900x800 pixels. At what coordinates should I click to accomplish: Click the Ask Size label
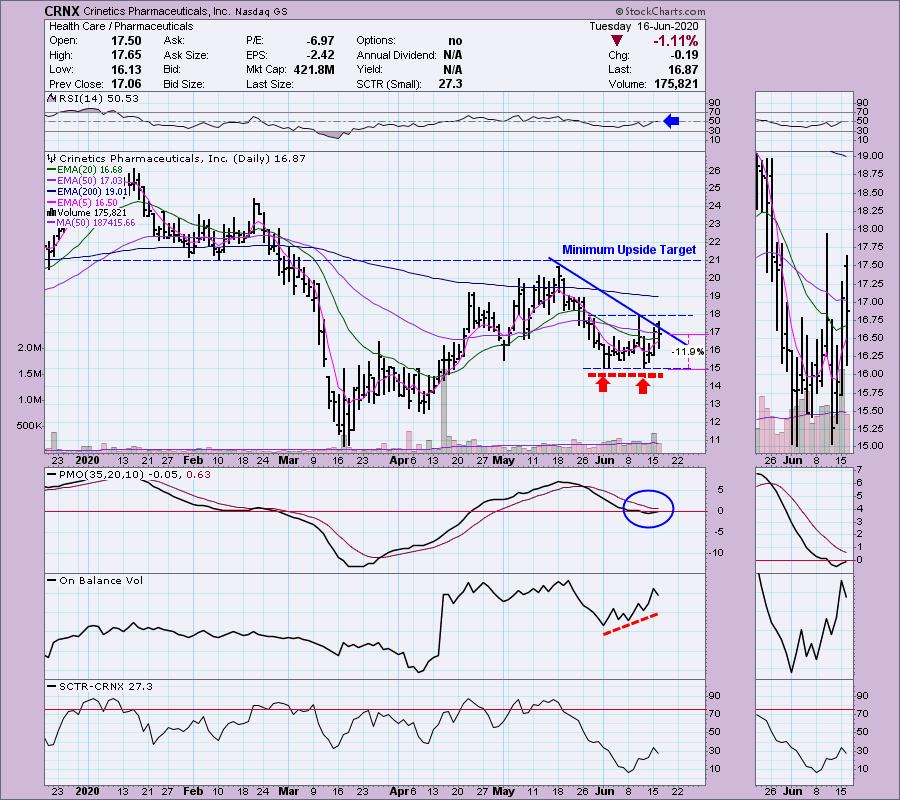tap(186, 55)
